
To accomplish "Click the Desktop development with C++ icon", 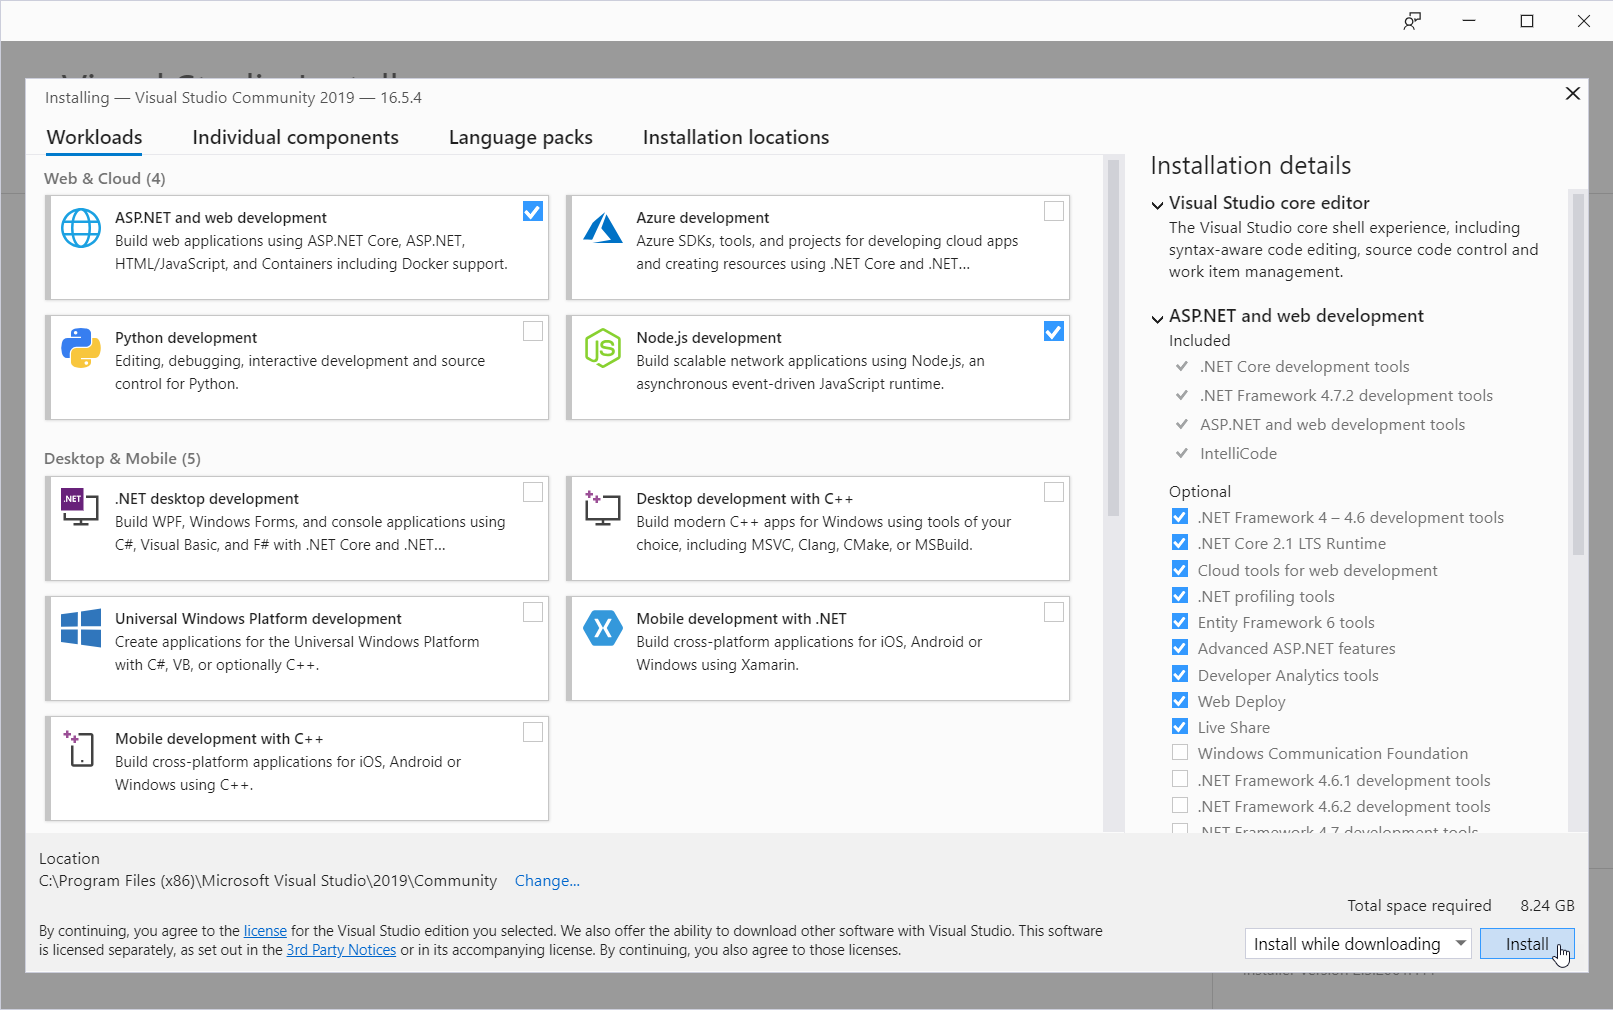I will tap(602, 508).
